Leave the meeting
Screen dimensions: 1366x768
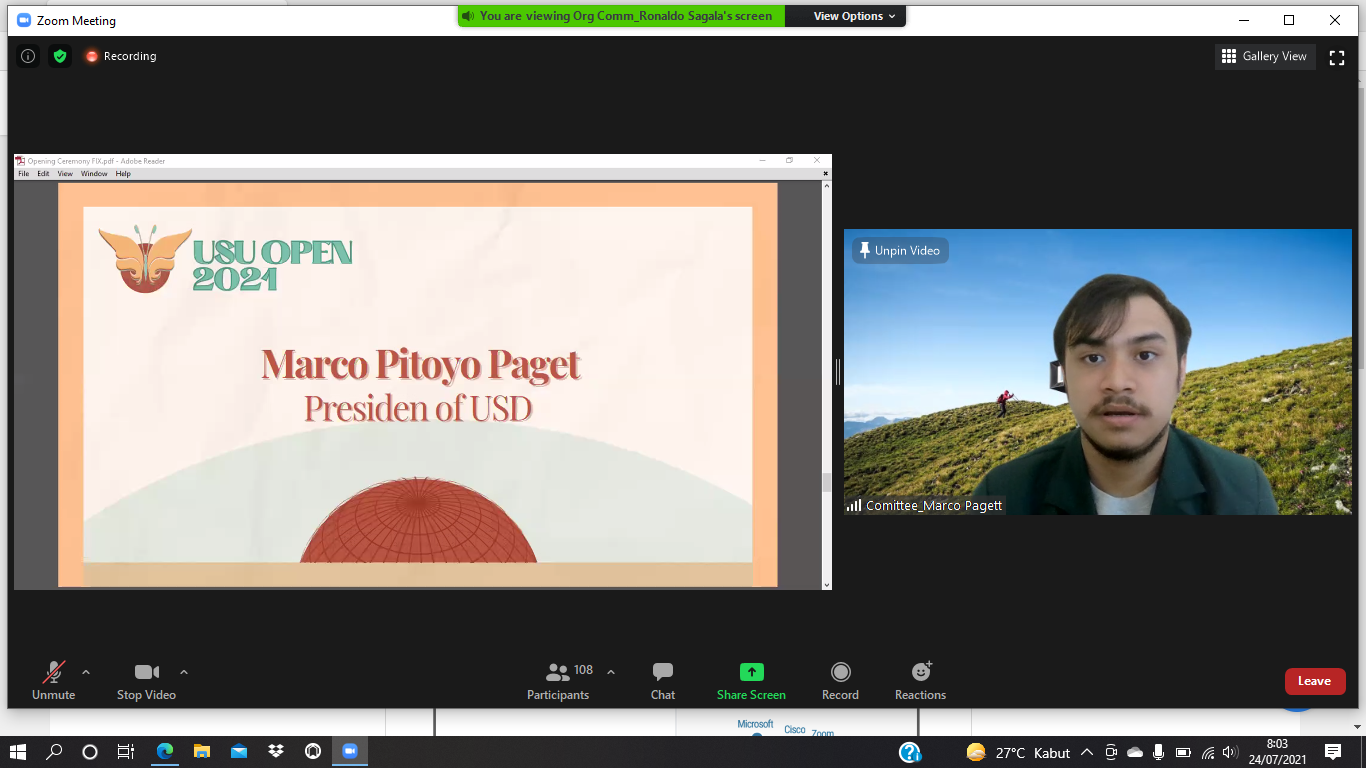click(x=1314, y=681)
